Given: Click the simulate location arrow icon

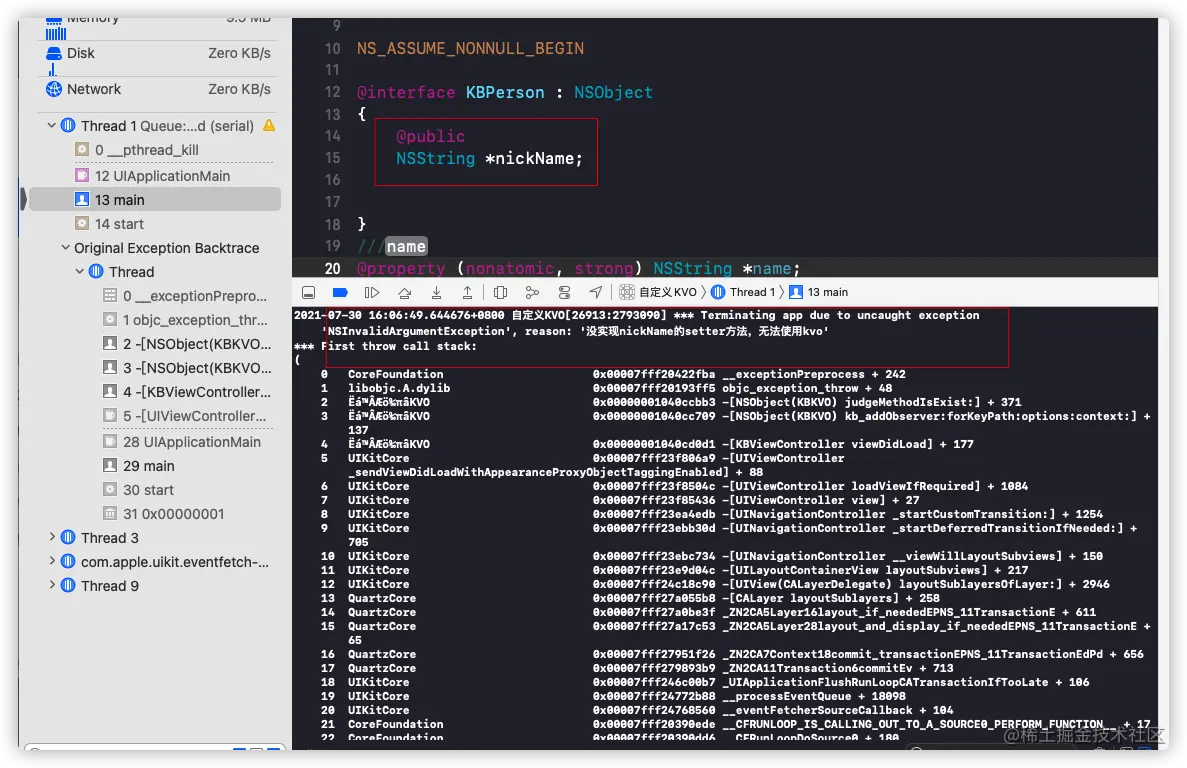Looking at the screenshot, I should [596, 292].
